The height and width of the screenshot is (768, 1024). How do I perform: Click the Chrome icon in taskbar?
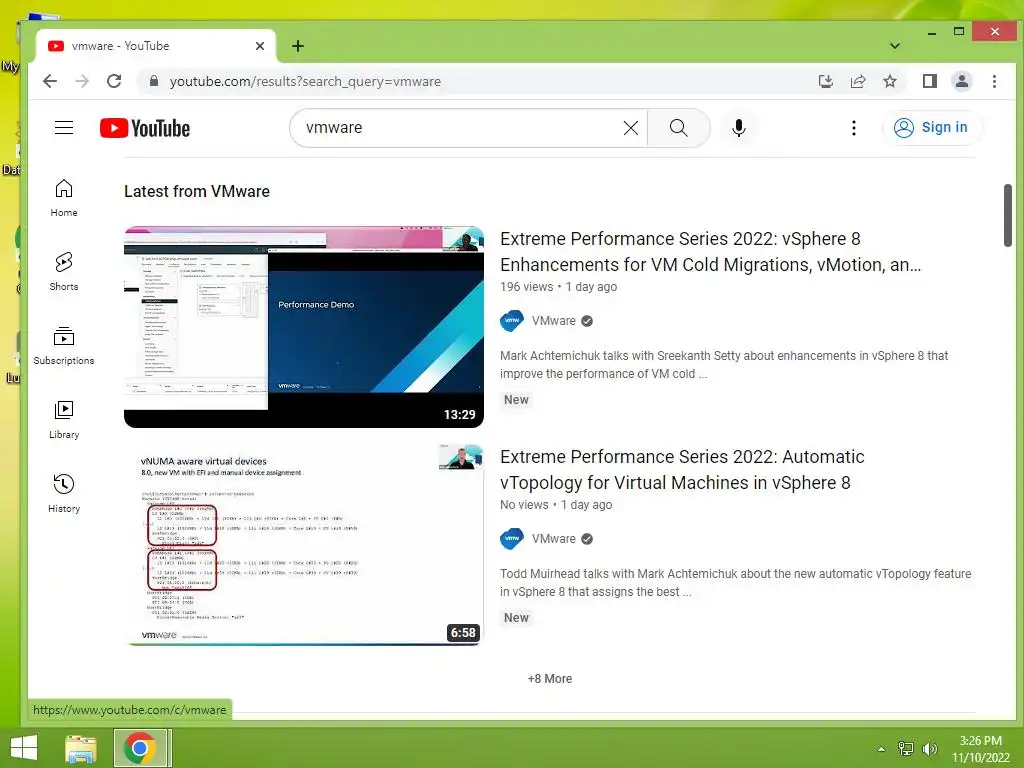tap(140, 748)
